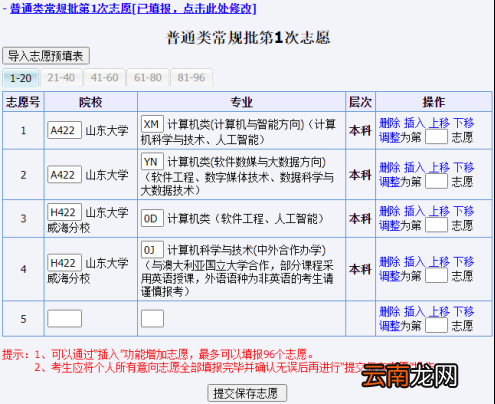Click 插入 for choice 3

(x=414, y=211)
